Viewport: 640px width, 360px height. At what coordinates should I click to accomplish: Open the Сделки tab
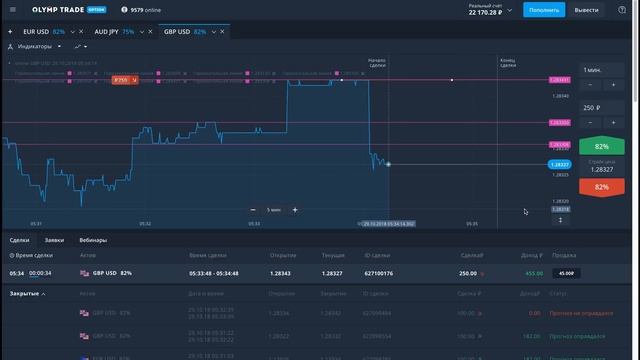coord(19,240)
